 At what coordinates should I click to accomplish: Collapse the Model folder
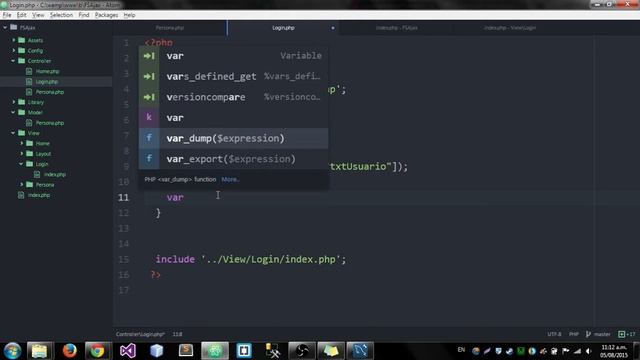13,112
